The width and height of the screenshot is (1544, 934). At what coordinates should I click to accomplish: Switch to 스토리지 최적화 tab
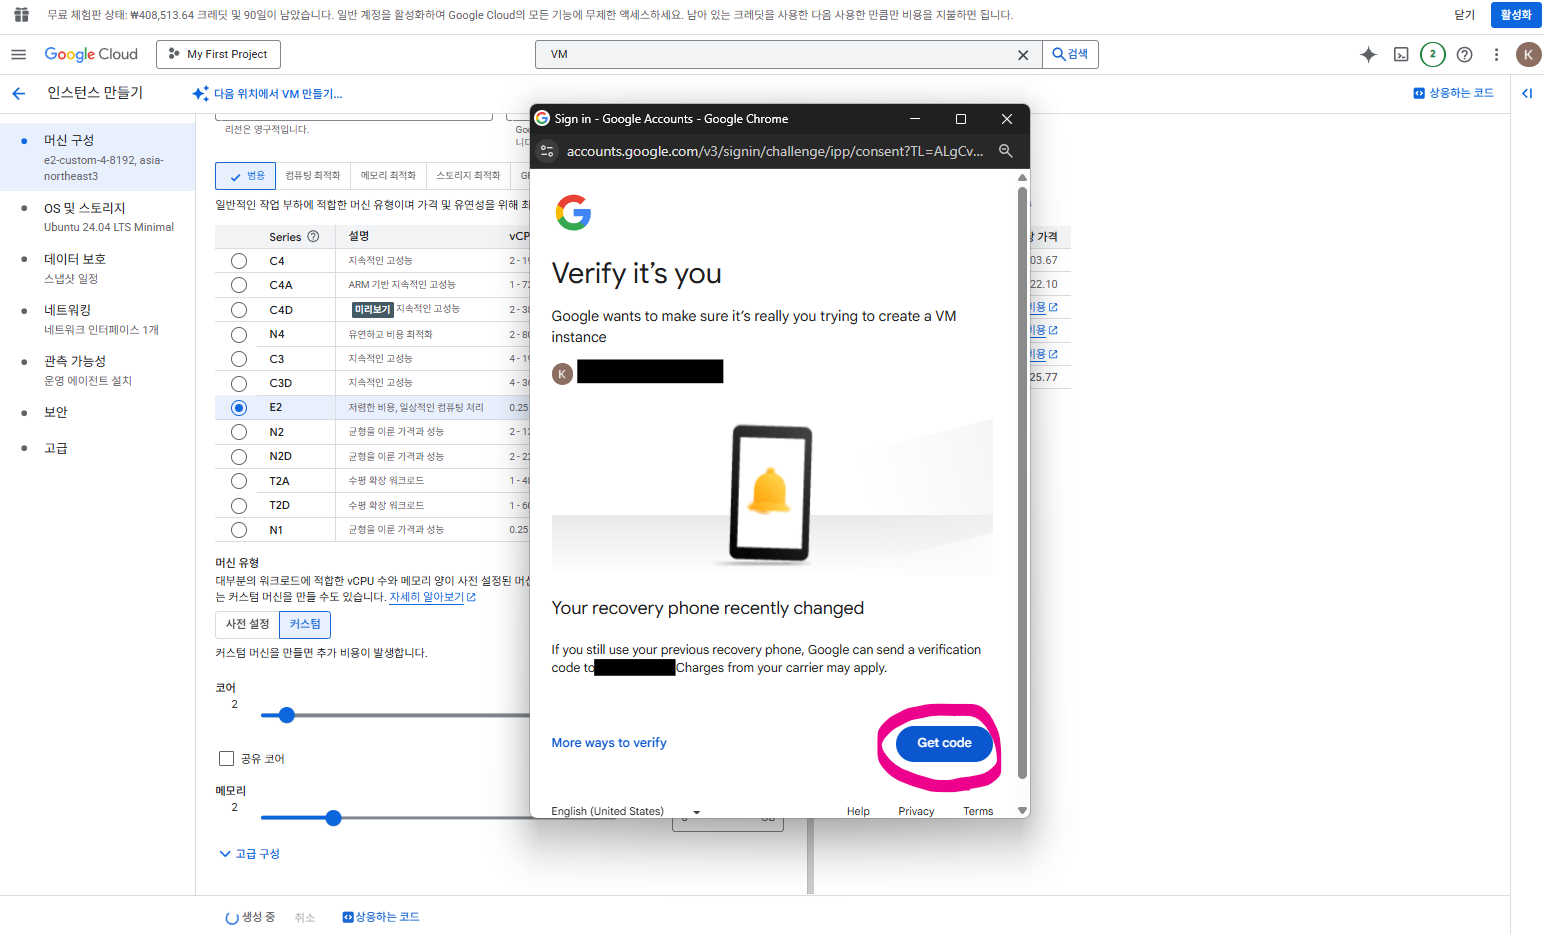(468, 176)
